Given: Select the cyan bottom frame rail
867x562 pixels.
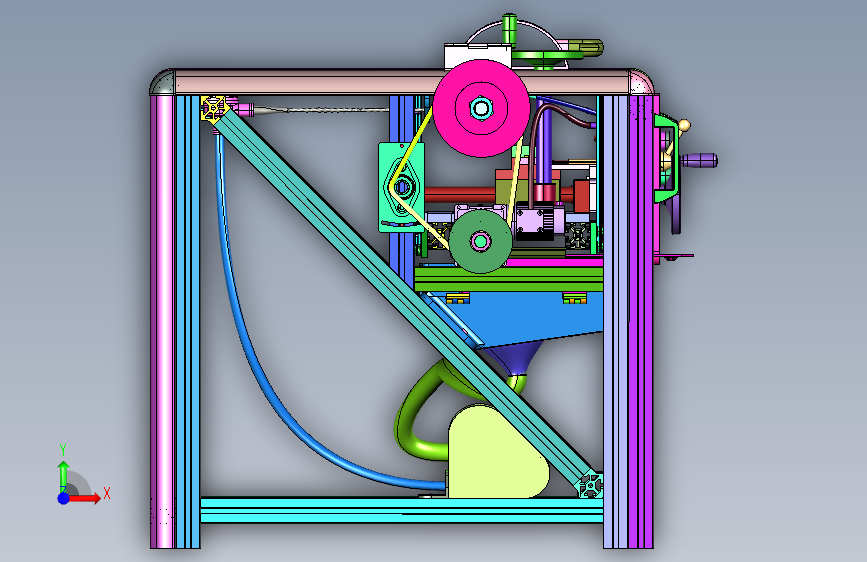Looking at the screenshot, I should coord(402,511).
